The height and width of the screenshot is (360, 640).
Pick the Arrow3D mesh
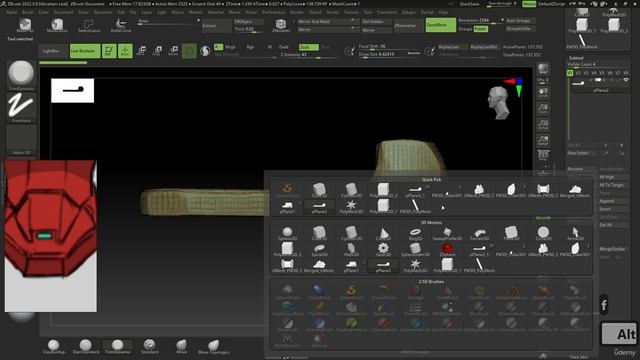(575, 233)
